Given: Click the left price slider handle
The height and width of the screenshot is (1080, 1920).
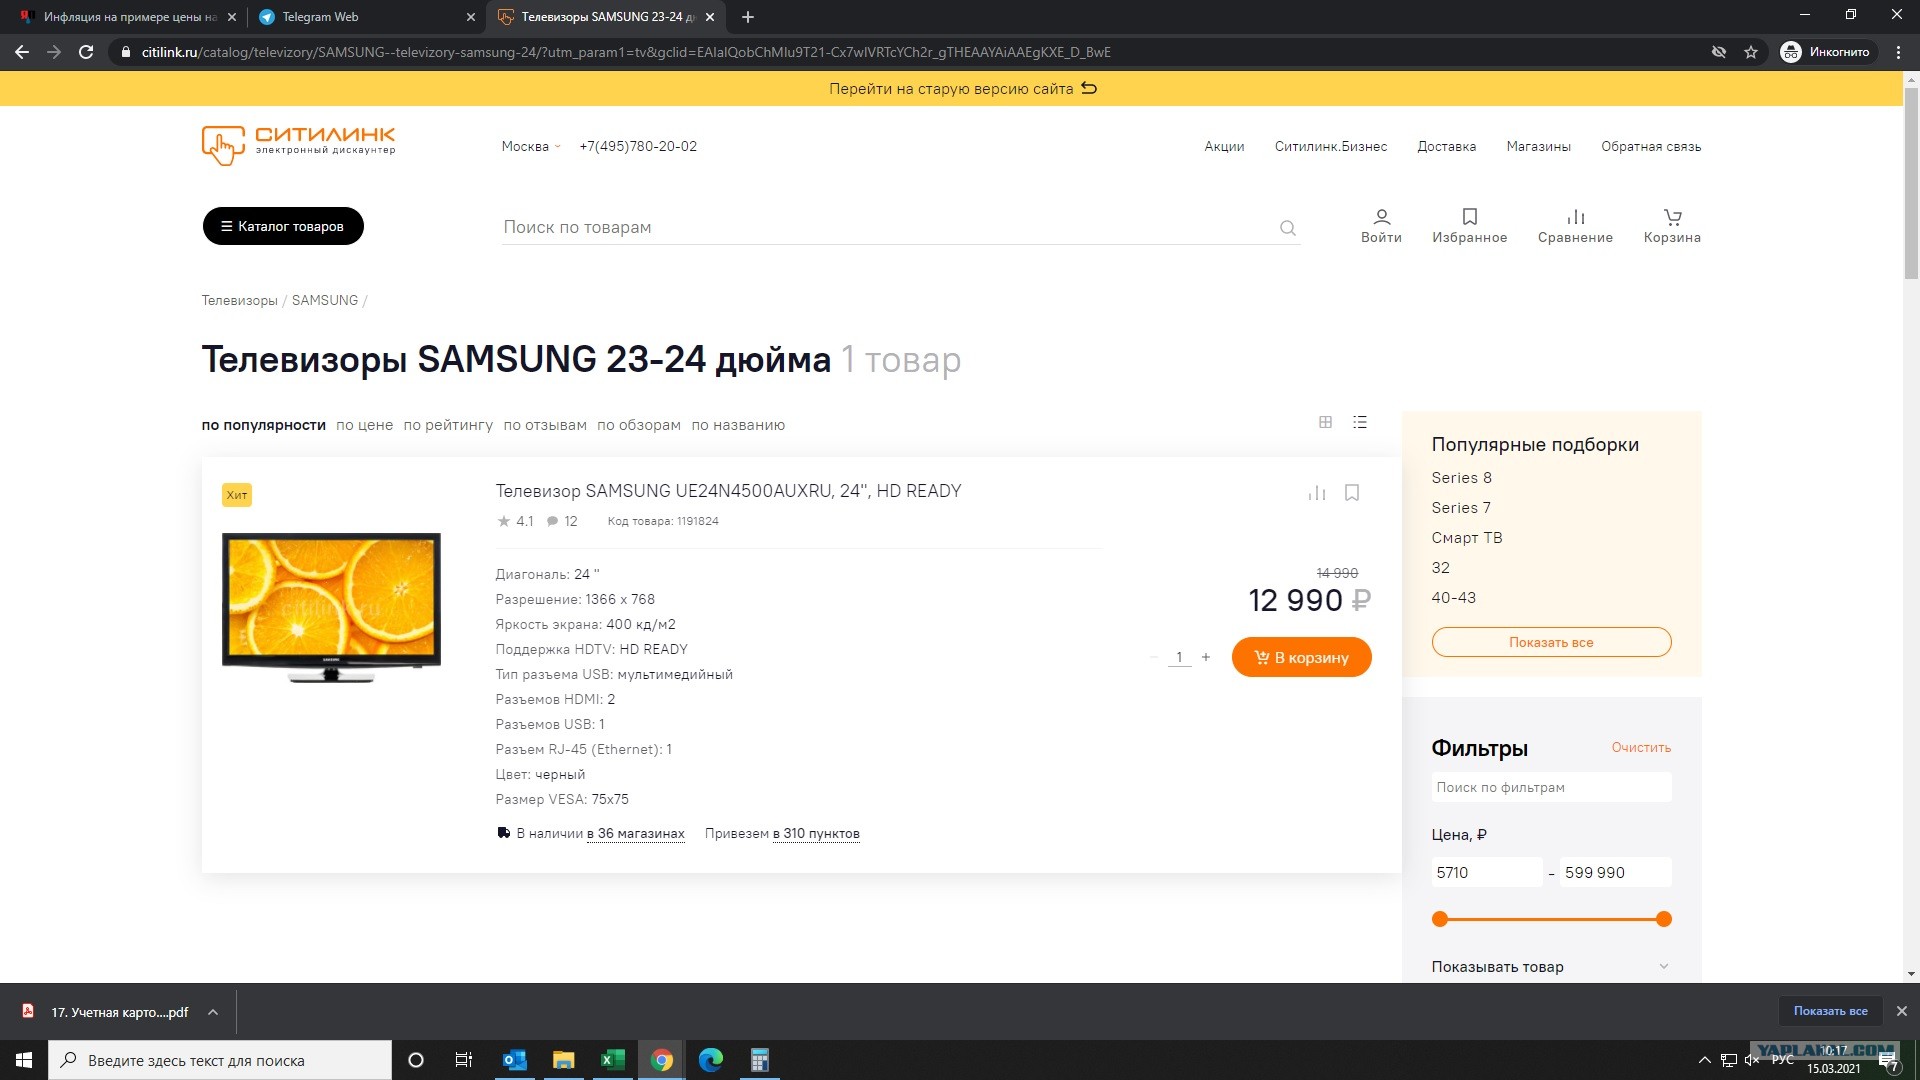Looking at the screenshot, I should click(1440, 919).
